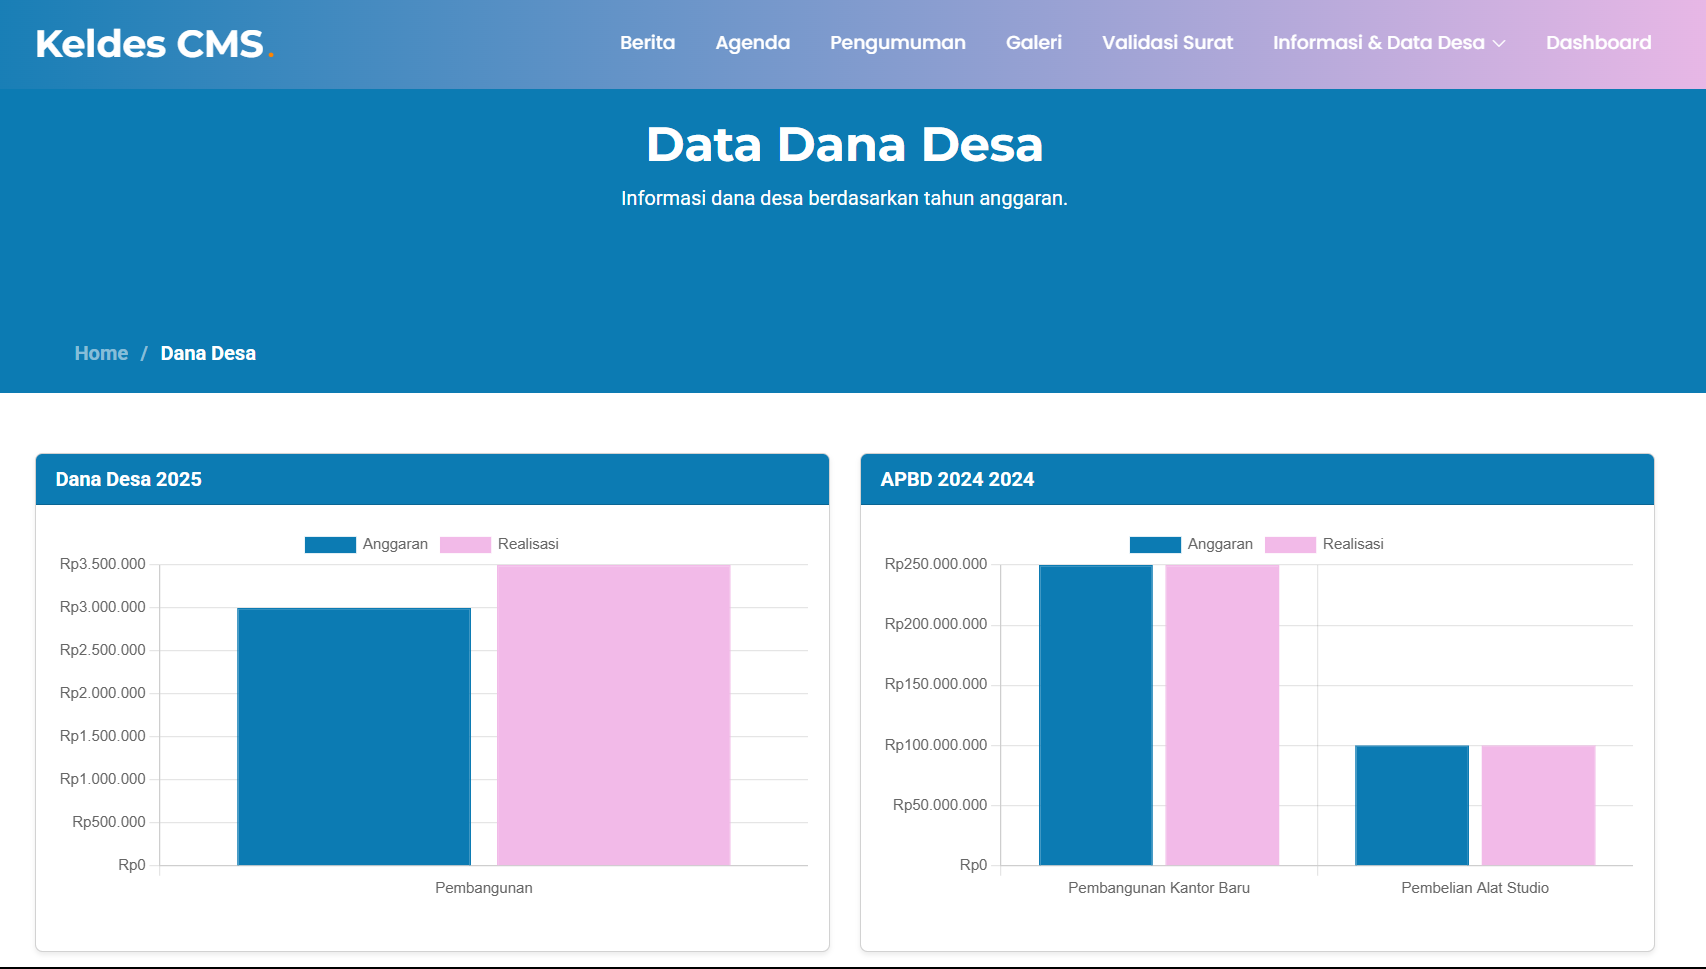This screenshot has width=1706, height=969.
Task: Click the Dana Desa 2025 panel header
Action: tap(128, 480)
